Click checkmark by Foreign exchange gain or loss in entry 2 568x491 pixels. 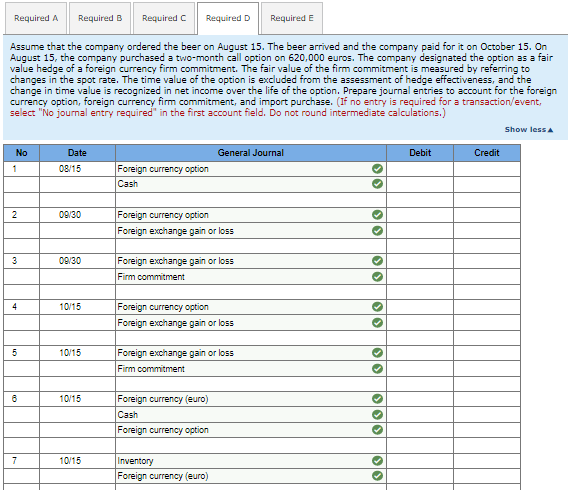[x=377, y=230]
